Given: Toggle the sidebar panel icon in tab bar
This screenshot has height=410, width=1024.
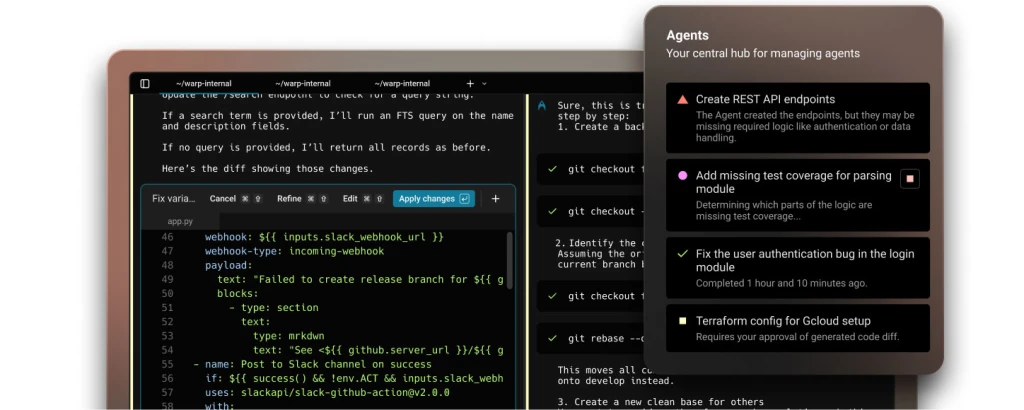Looking at the screenshot, I should (x=145, y=84).
